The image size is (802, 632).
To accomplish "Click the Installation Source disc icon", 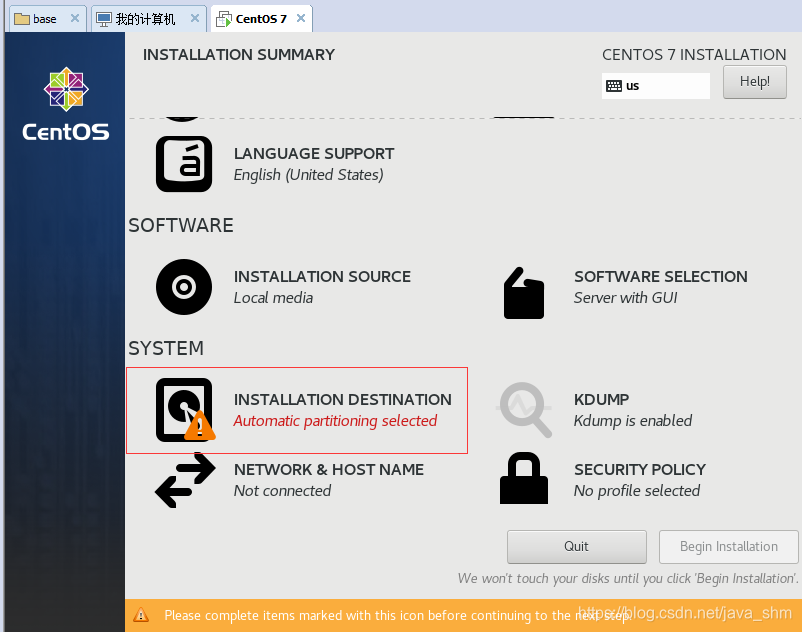I will pos(184,287).
